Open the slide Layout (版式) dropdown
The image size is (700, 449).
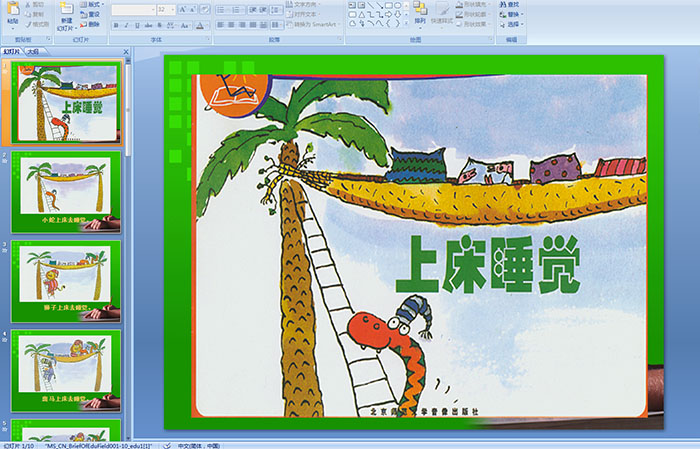point(92,4)
